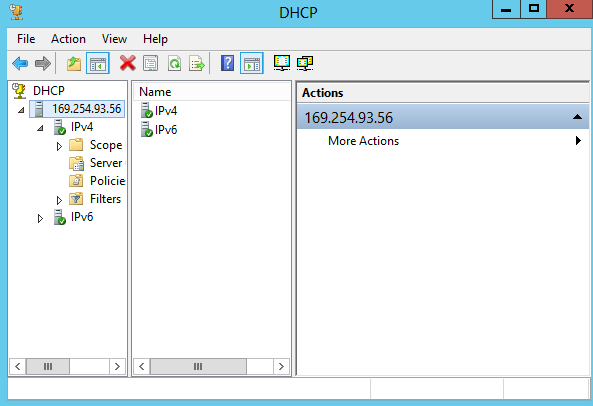The width and height of the screenshot is (593, 406).
Task: Minimize the DHCP window
Action: pos(506,9)
